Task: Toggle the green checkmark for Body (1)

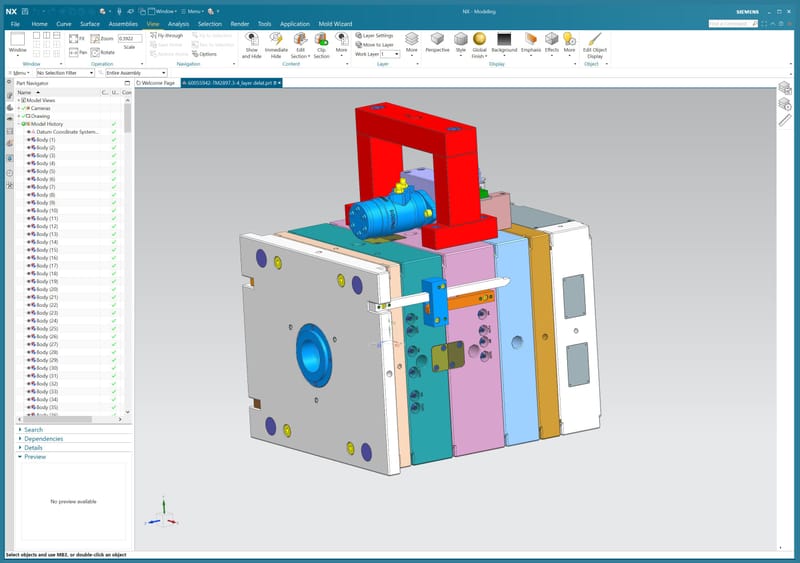Action: coord(114,139)
